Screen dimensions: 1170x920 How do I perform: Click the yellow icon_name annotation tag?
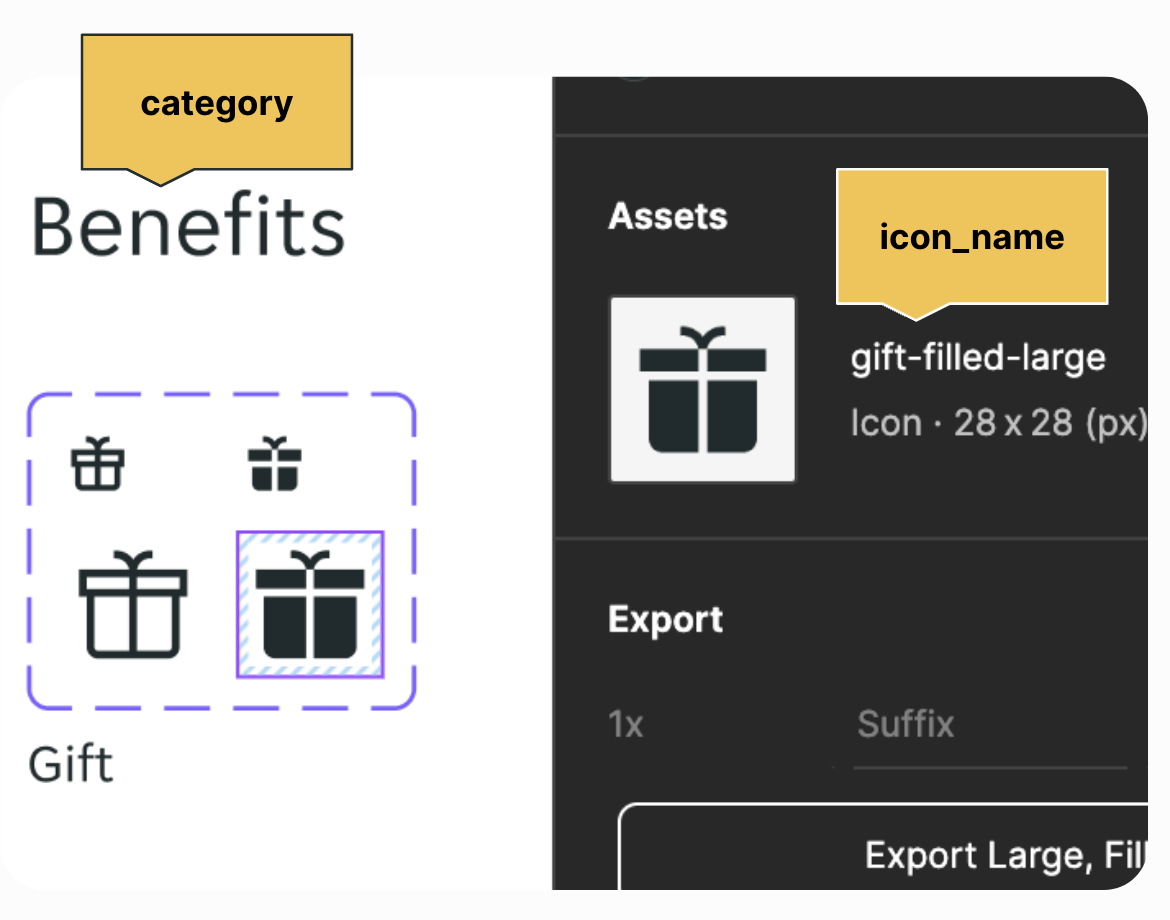pyautogui.click(x=971, y=236)
